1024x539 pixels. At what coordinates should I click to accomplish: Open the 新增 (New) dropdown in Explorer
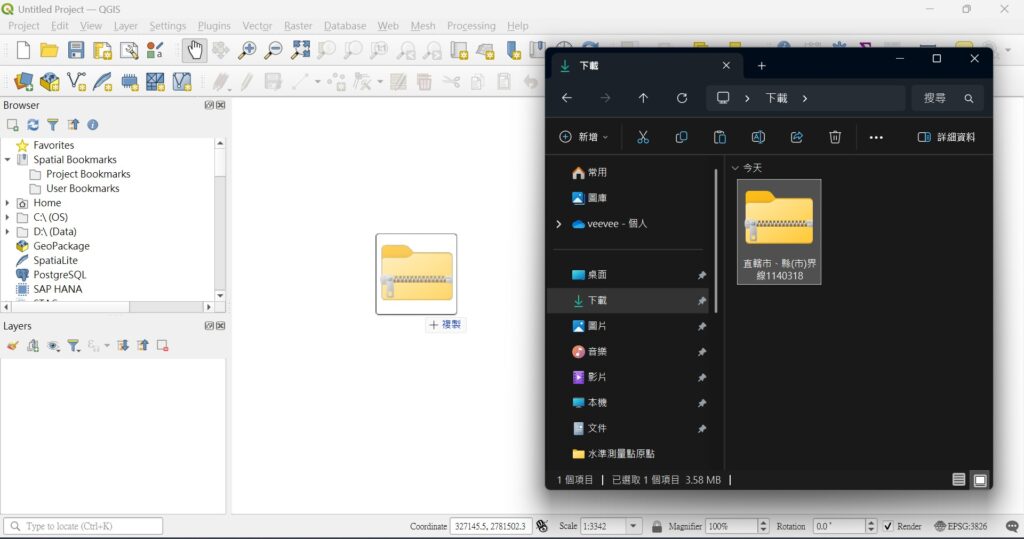pyautogui.click(x=584, y=137)
